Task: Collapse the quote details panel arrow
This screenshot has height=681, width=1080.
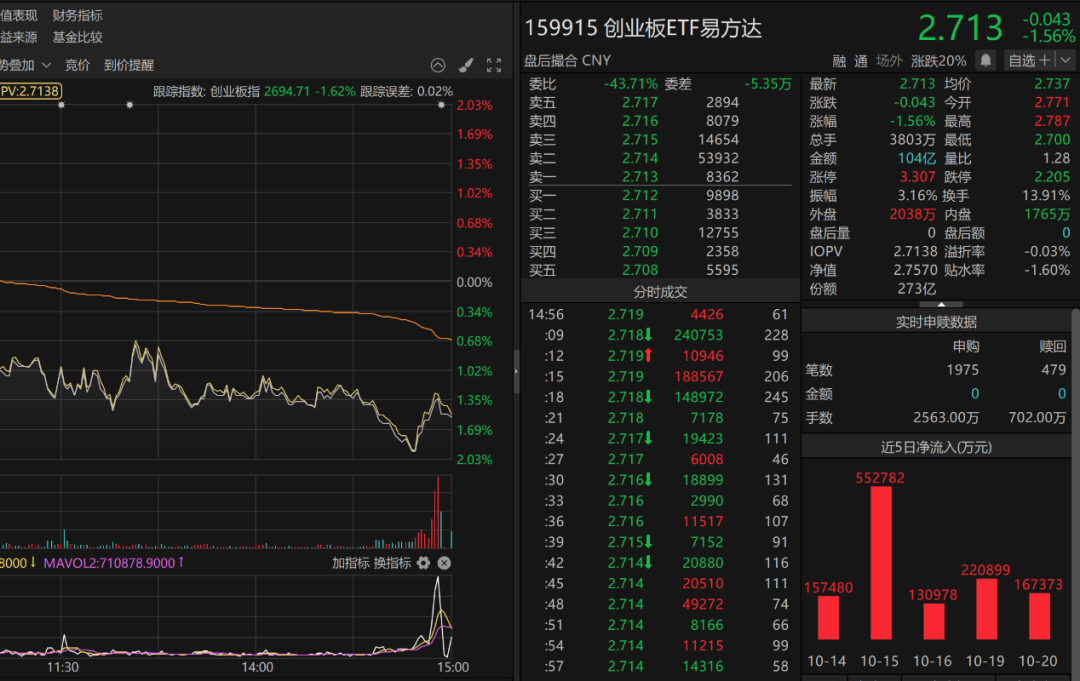Action: pyautogui.click(x=942, y=304)
